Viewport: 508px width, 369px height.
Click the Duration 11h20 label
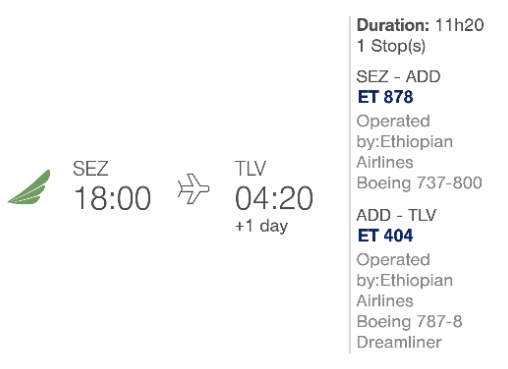click(x=420, y=25)
